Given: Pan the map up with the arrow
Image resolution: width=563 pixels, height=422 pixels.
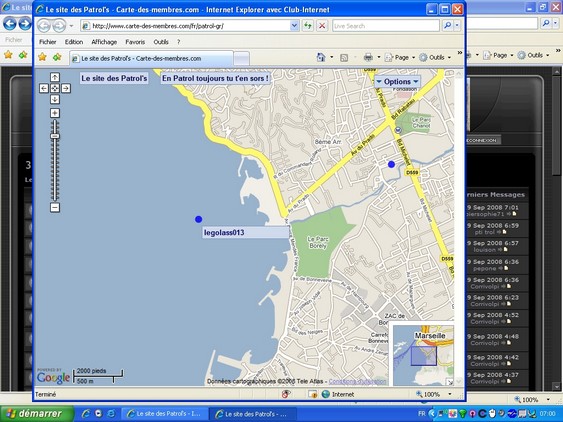Looking at the screenshot, I should [55, 77].
